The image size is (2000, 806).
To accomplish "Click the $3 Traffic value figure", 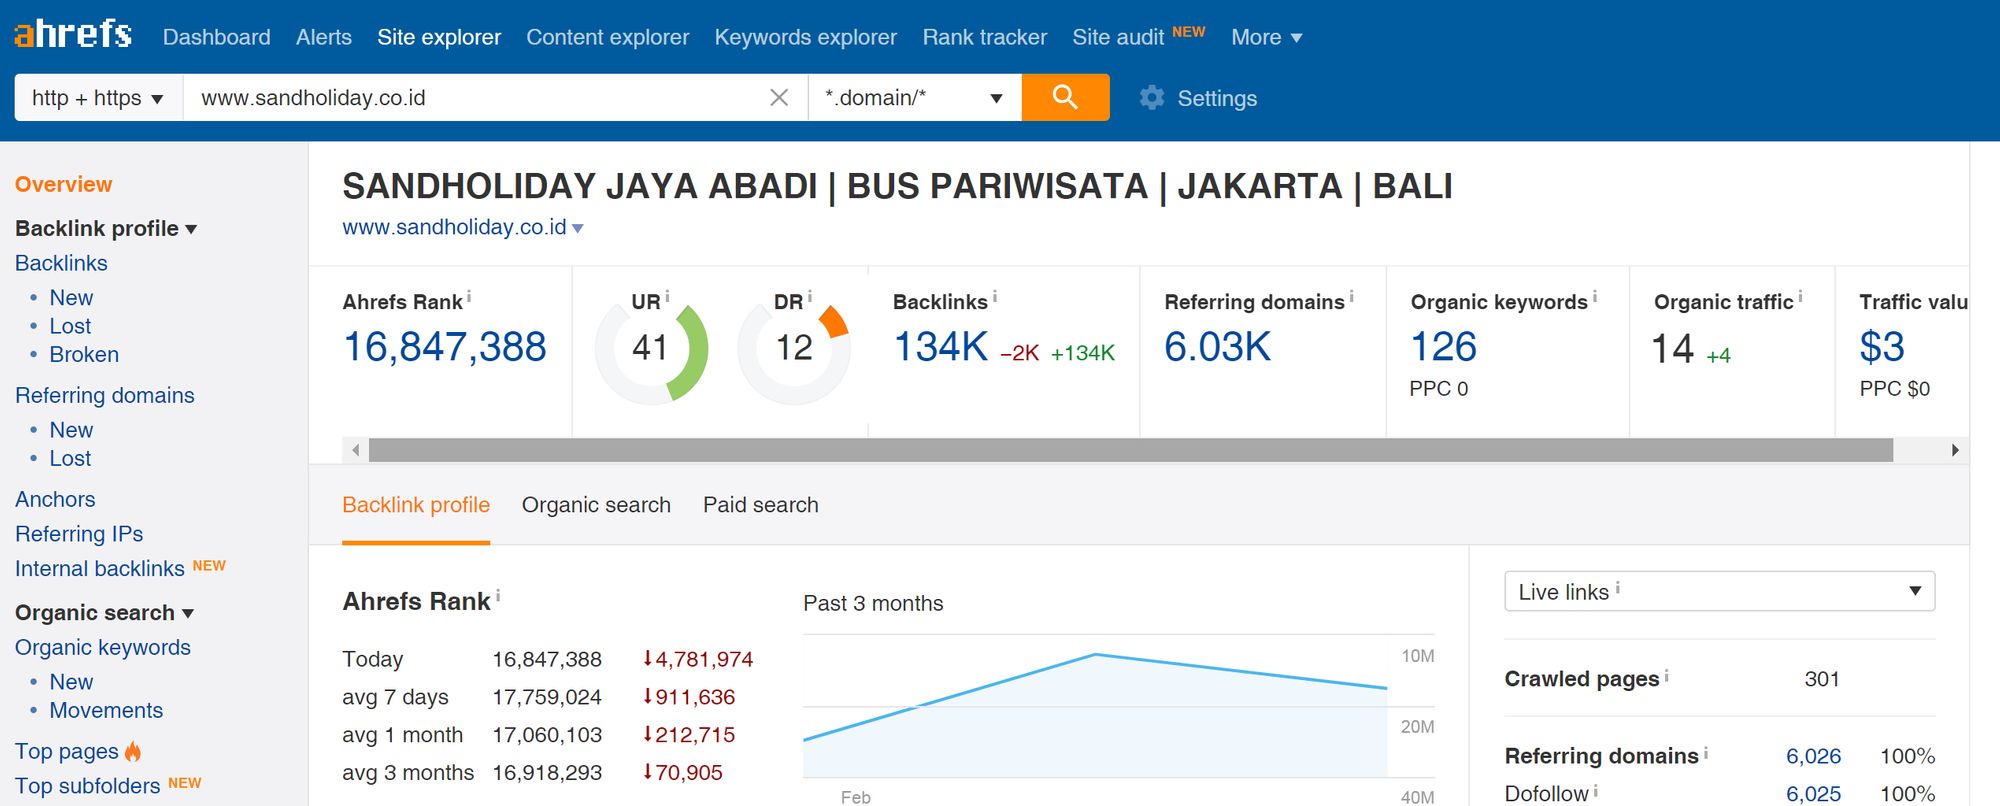I will [x=1882, y=347].
